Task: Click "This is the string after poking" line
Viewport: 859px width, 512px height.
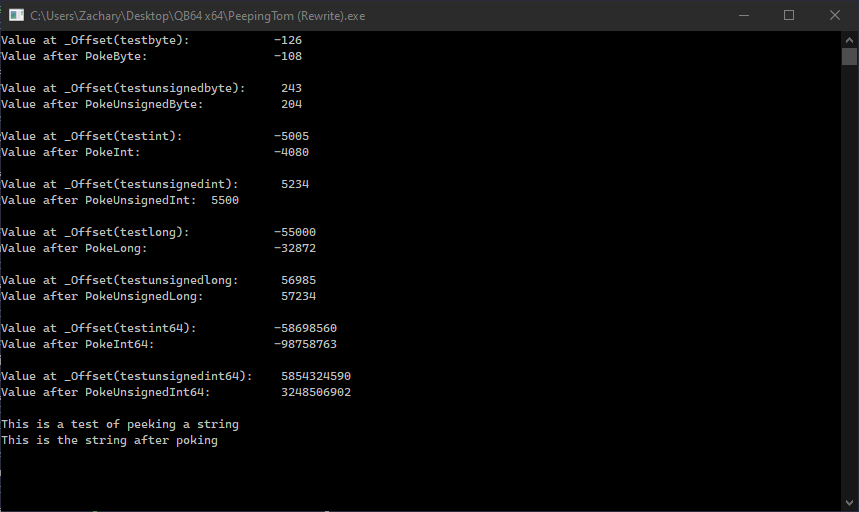Action: (109, 440)
